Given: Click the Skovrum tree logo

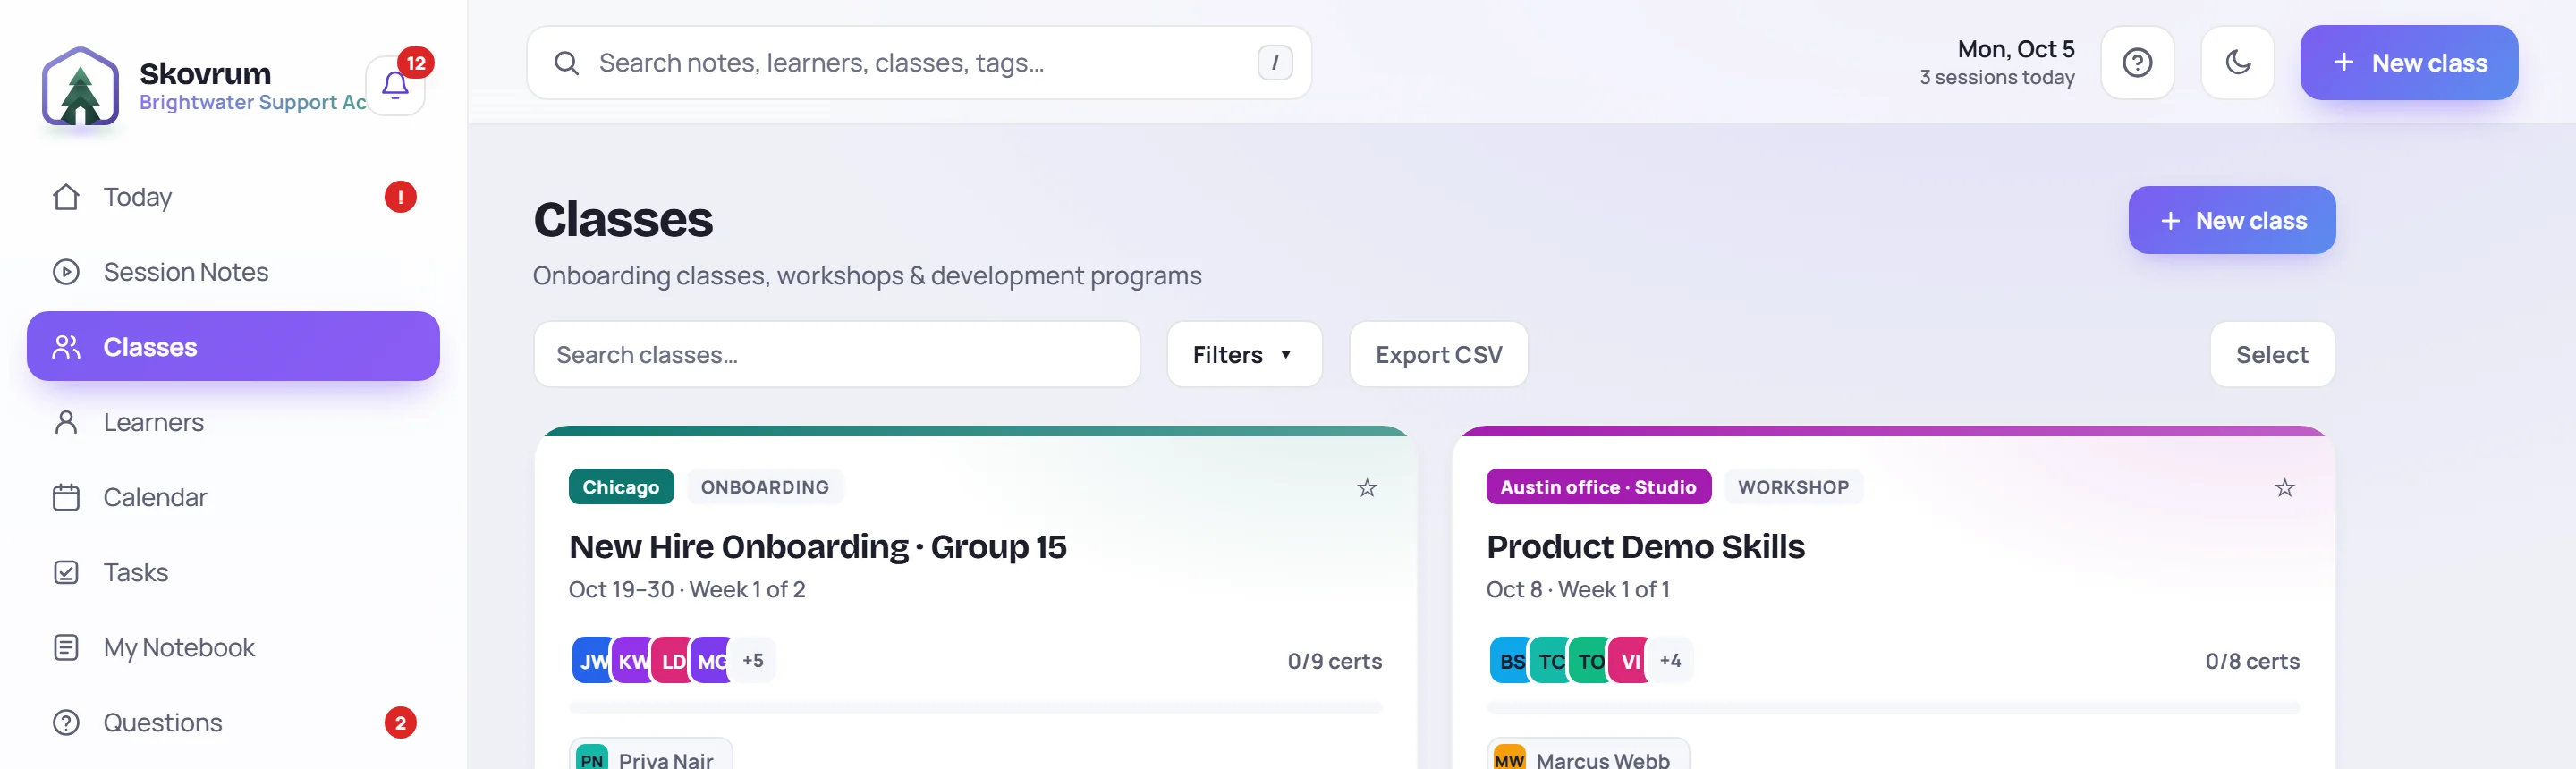Looking at the screenshot, I should 80,86.
